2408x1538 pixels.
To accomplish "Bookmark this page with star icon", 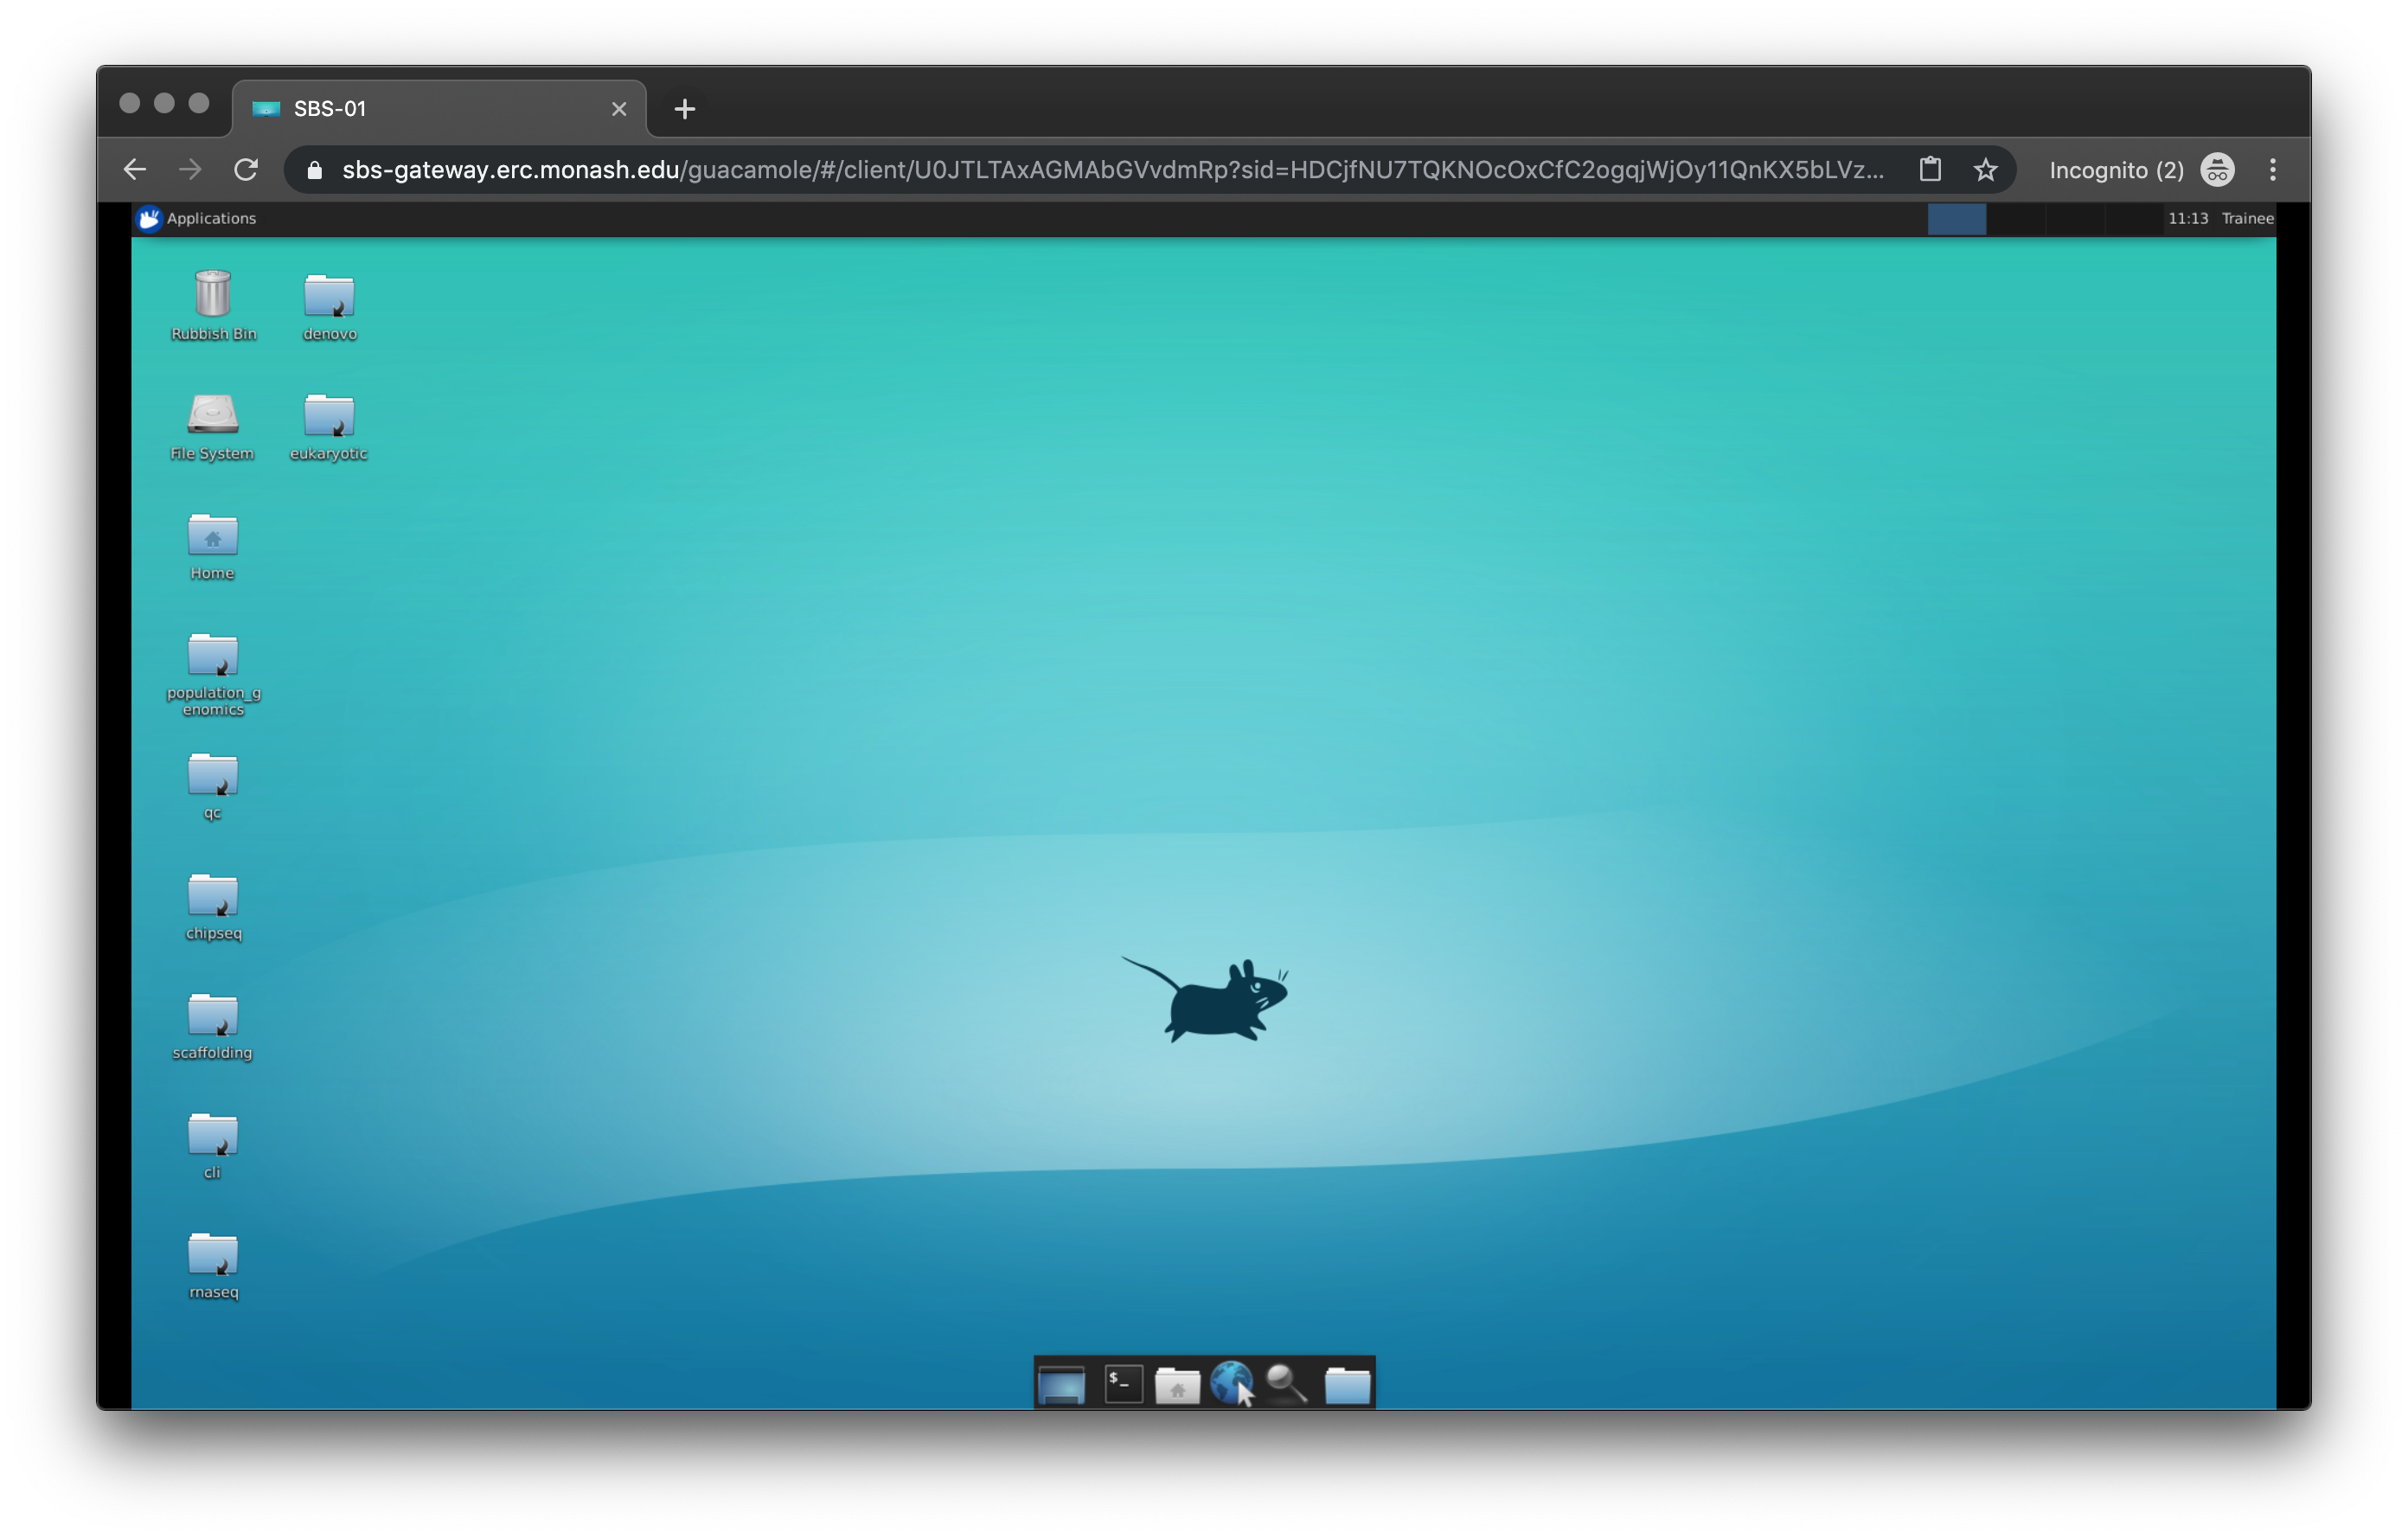I will pos(1986,170).
